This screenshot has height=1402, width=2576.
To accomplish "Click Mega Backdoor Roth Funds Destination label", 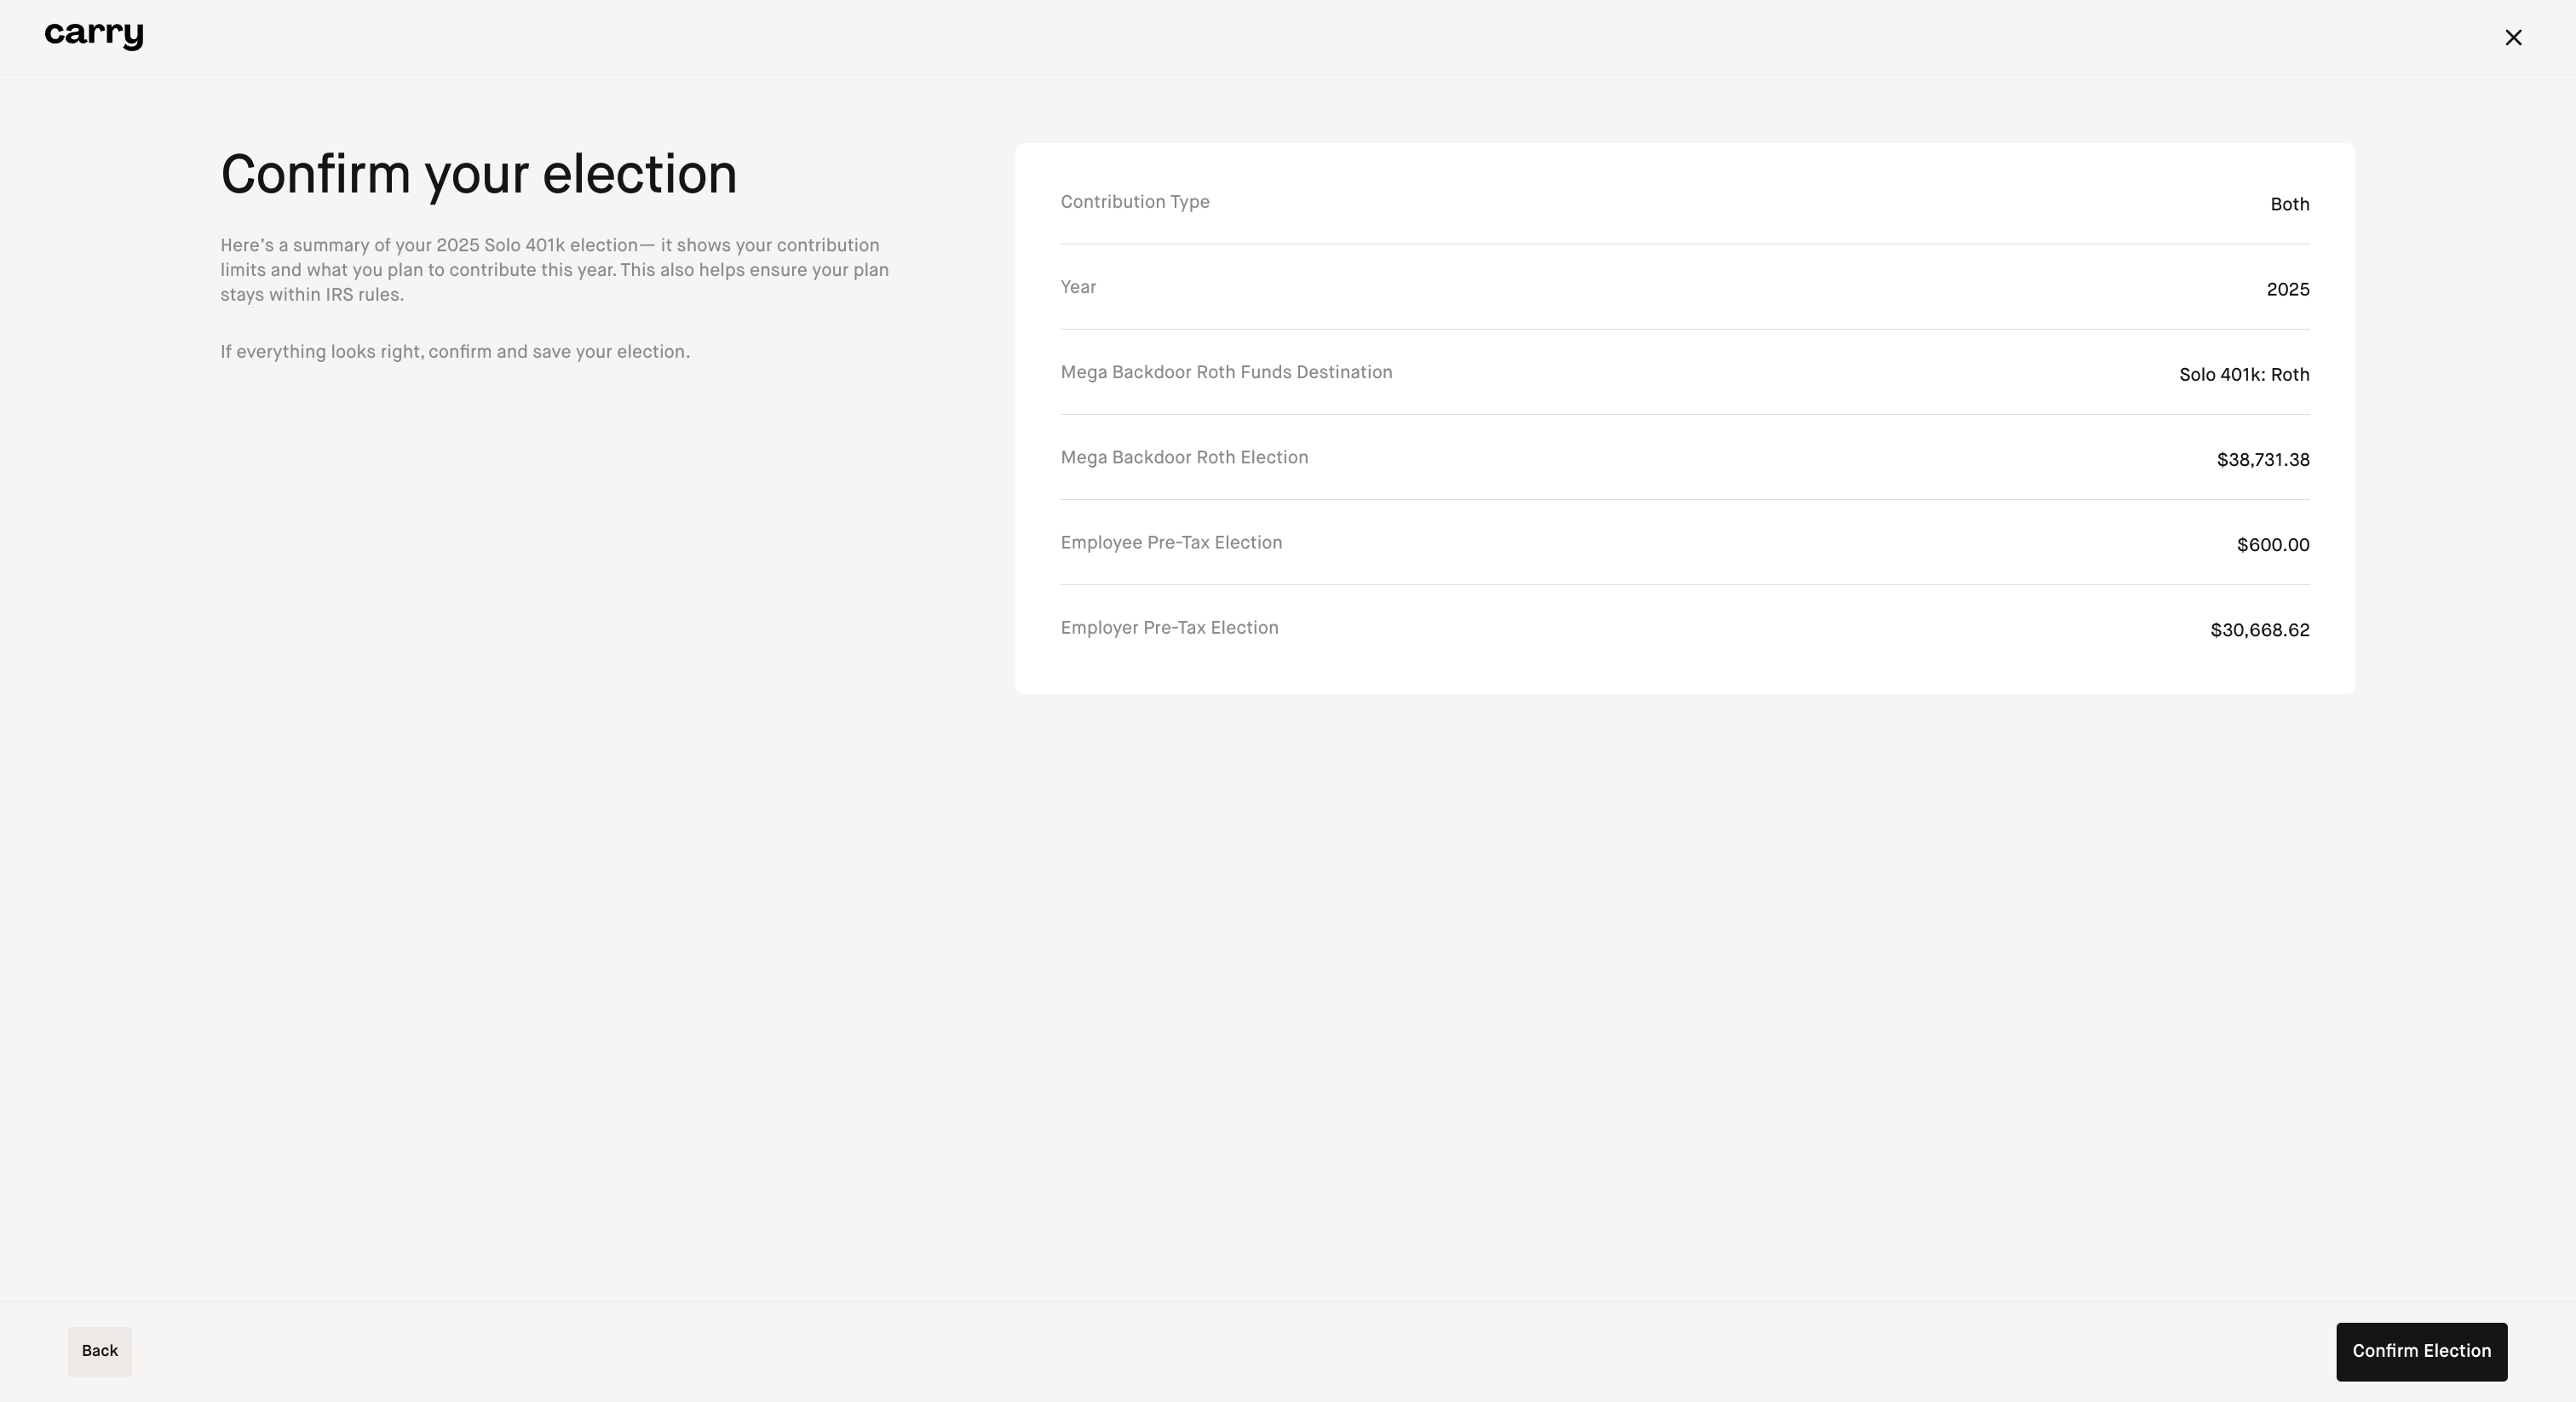I will pyautogui.click(x=1225, y=372).
